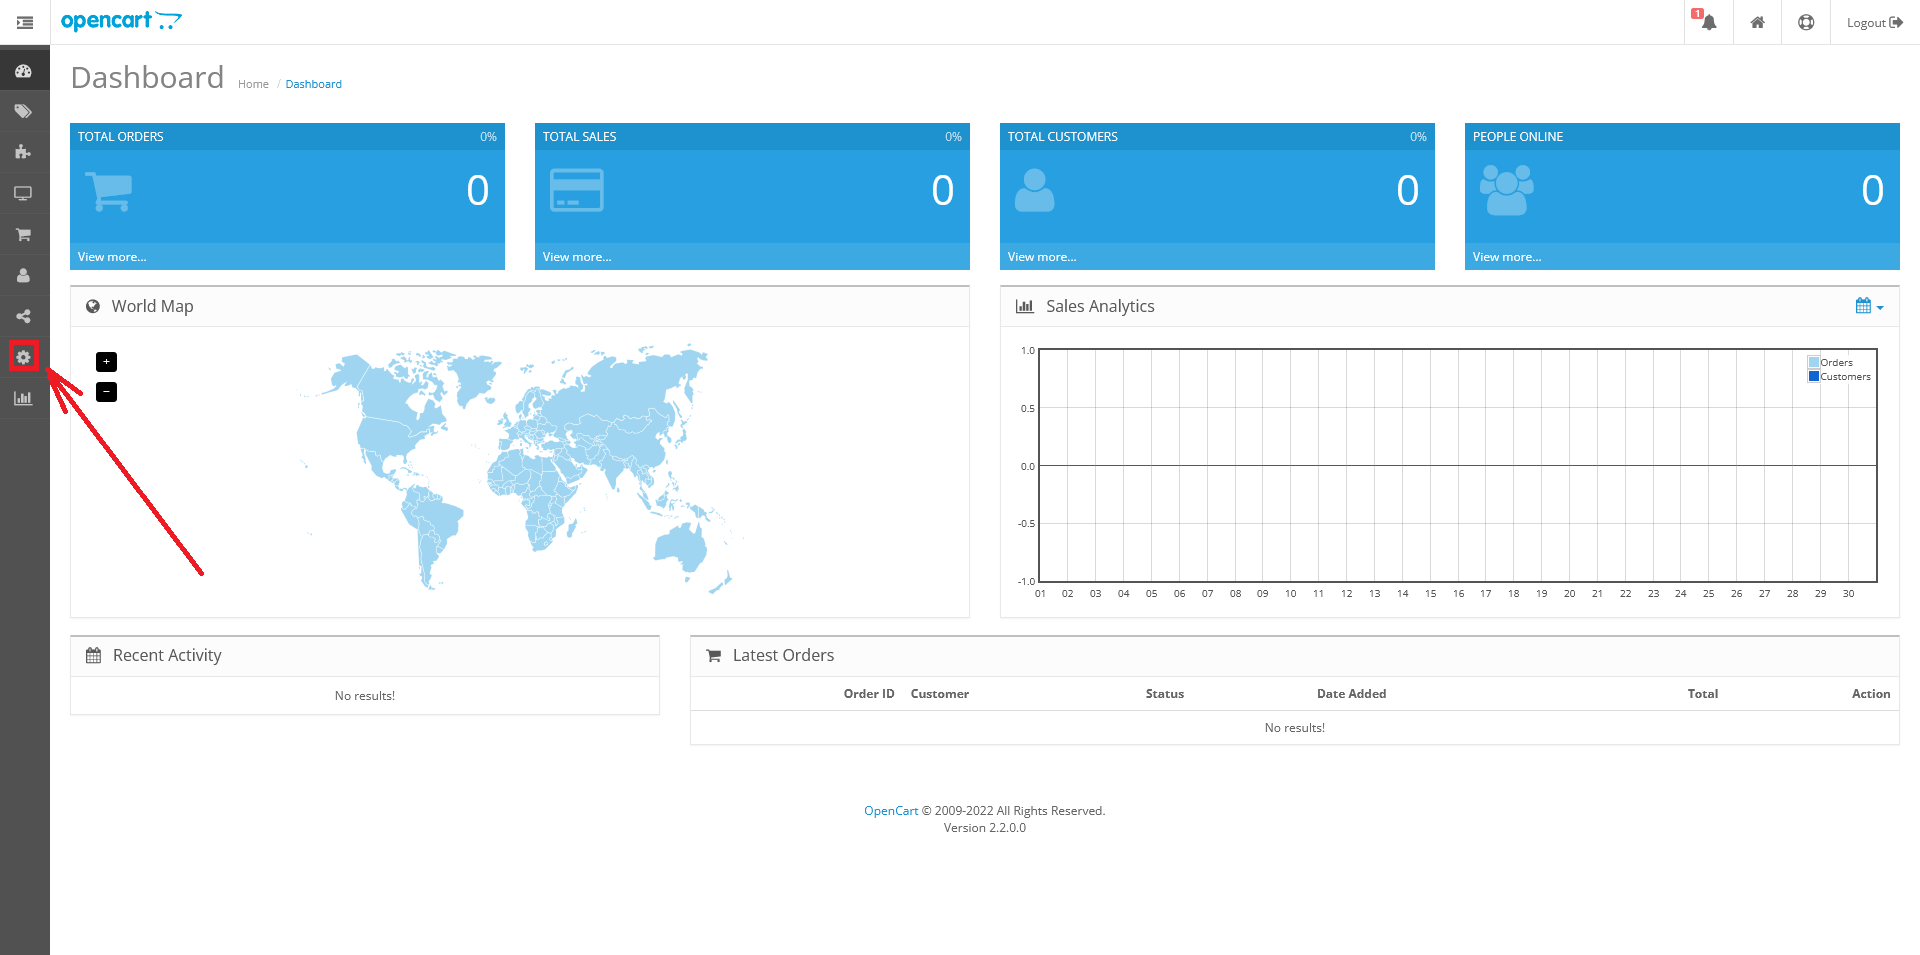Click Australia on the world map
The image size is (1920, 955).
(681, 547)
